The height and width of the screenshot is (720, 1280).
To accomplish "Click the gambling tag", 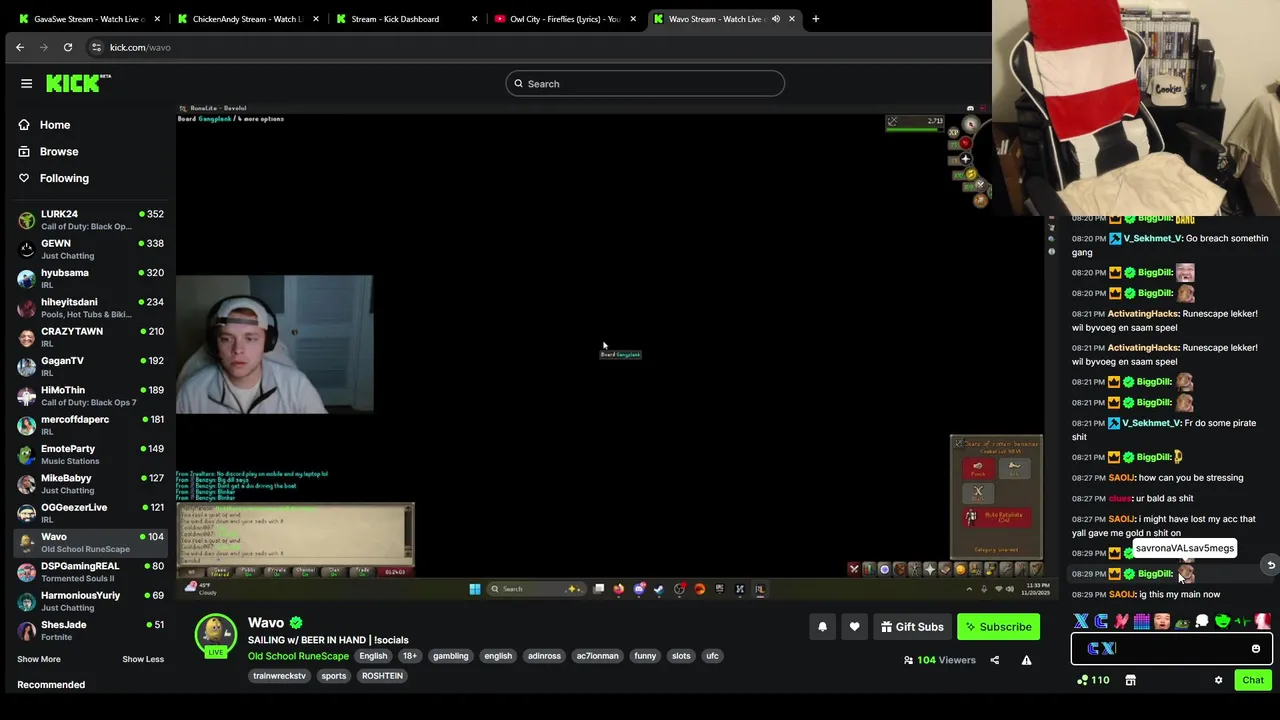I will [450, 656].
